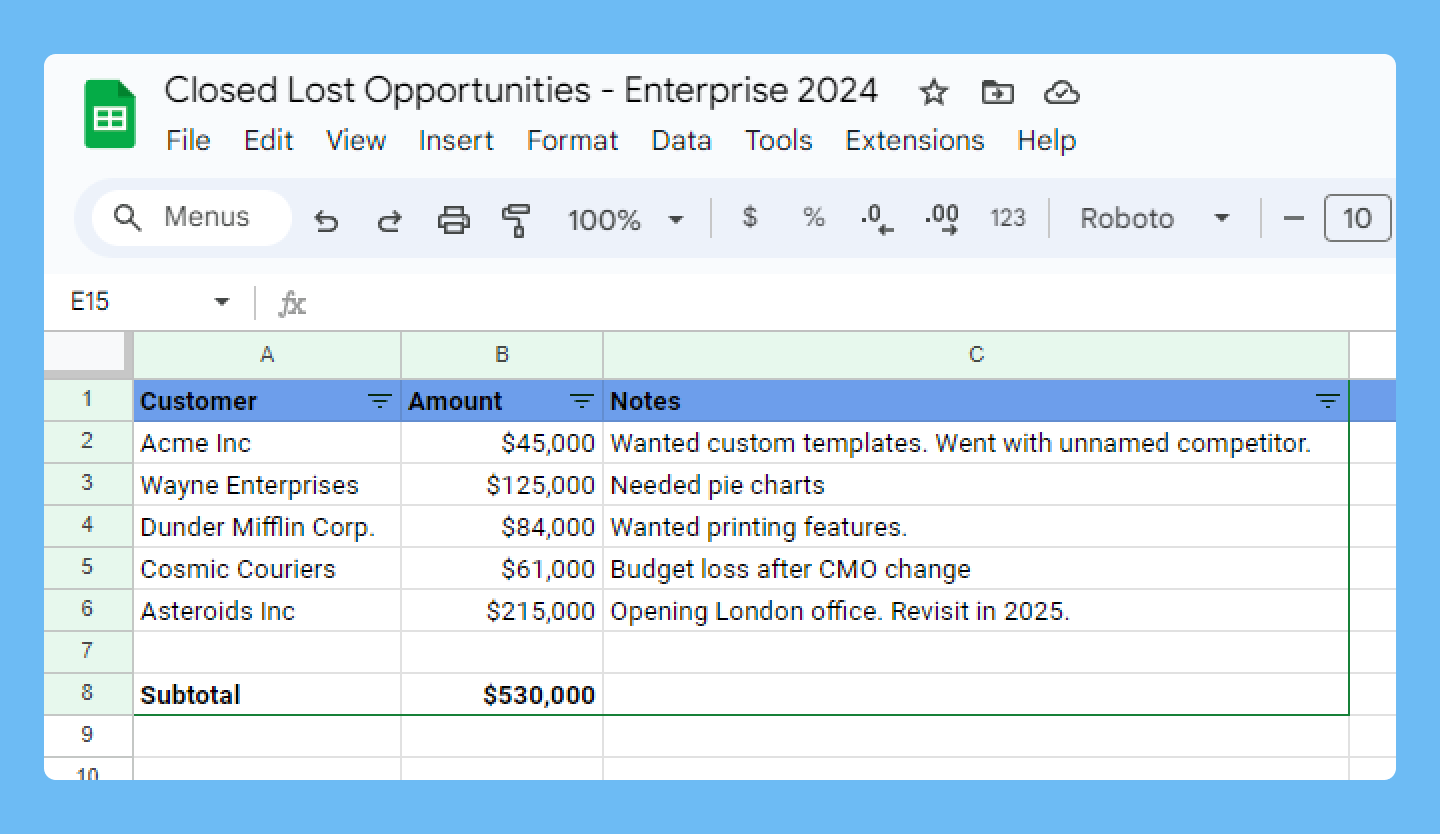Select the paint format tool
This screenshot has height=834, width=1440.
click(x=517, y=219)
